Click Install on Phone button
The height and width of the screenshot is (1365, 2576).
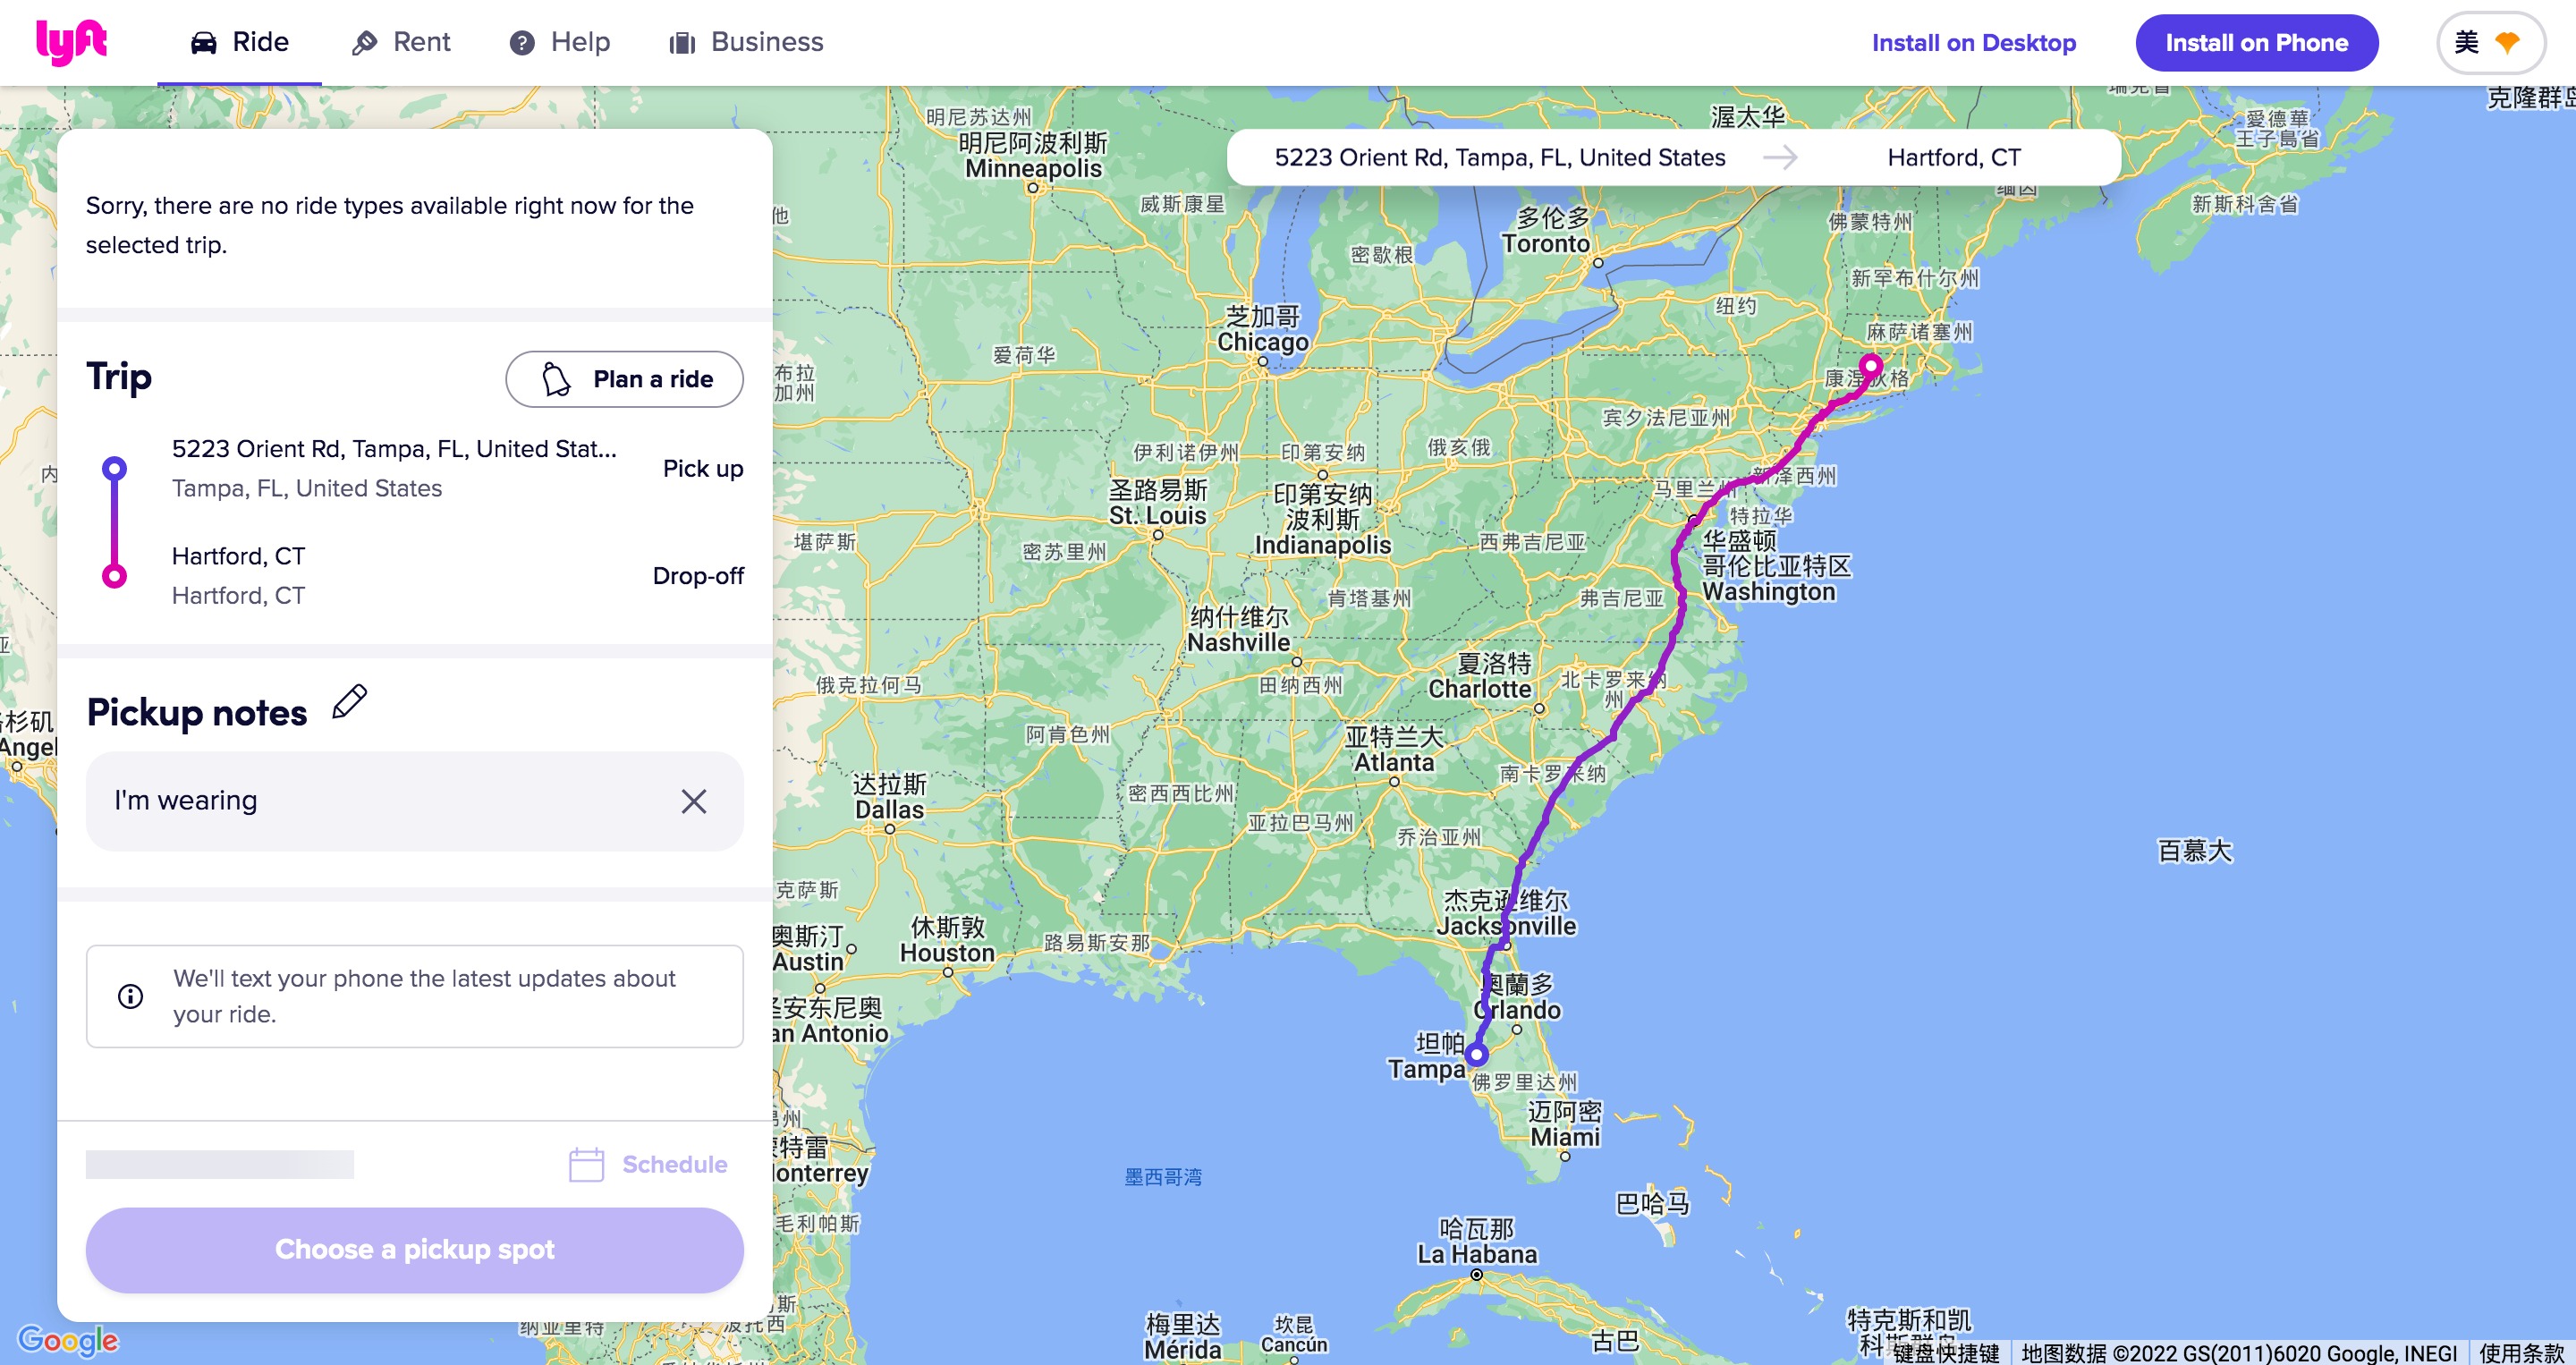(2256, 43)
